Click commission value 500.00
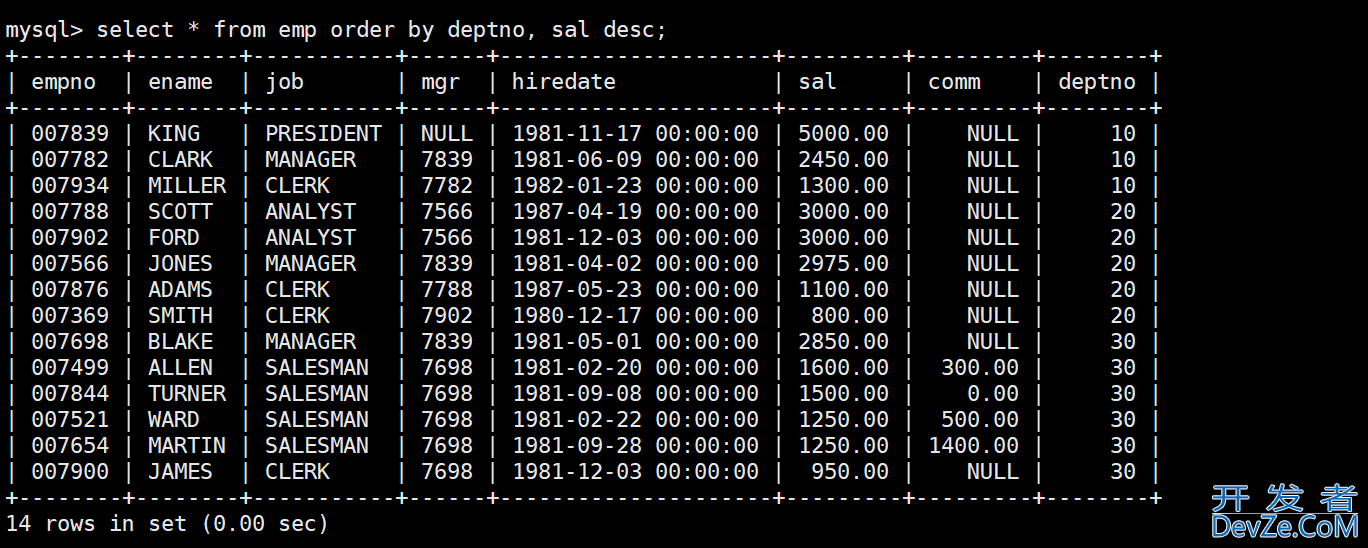1368x548 pixels. 980,419
